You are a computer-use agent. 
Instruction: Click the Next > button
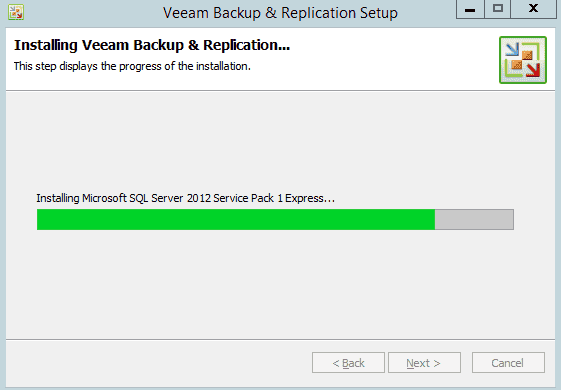click(424, 363)
